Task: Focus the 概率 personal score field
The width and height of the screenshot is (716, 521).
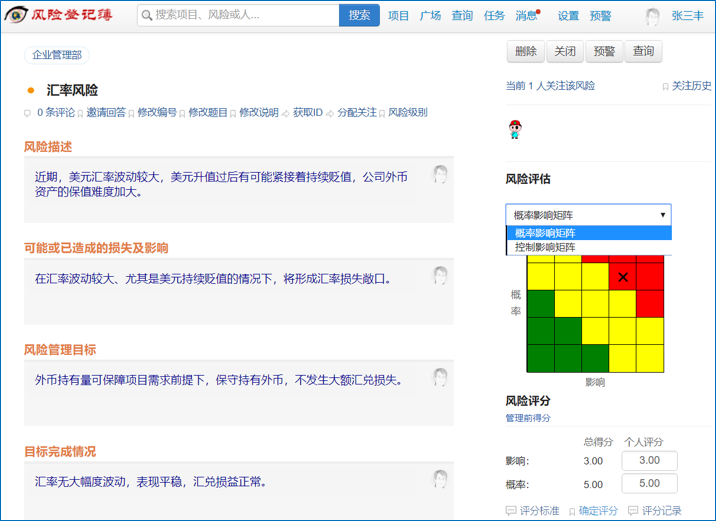Action: (x=649, y=484)
